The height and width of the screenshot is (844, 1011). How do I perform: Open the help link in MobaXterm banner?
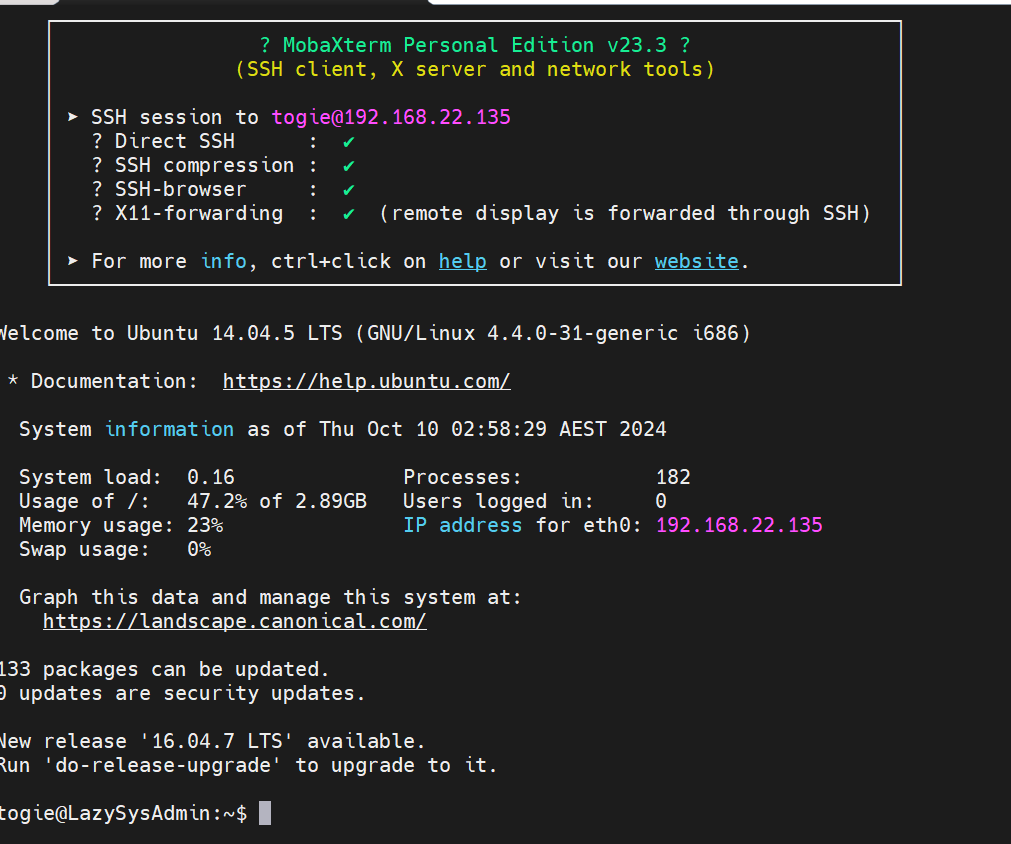462,261
